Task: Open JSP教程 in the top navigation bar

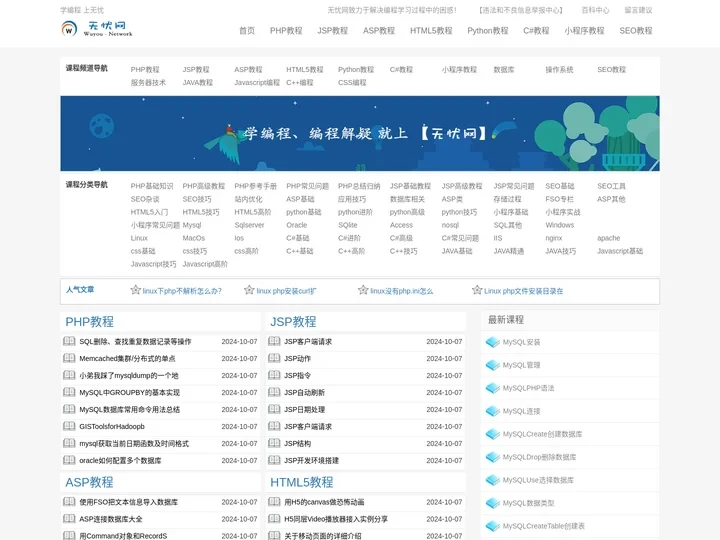Action: point(332,30)
